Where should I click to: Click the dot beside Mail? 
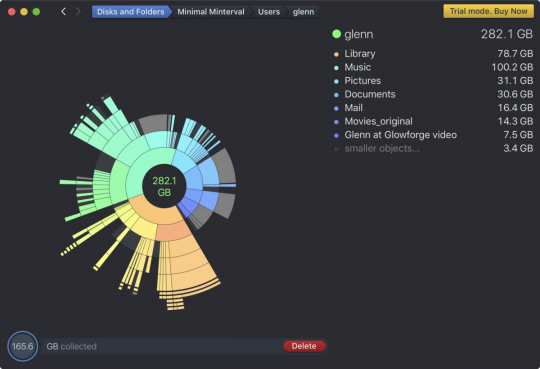[336, 109]
